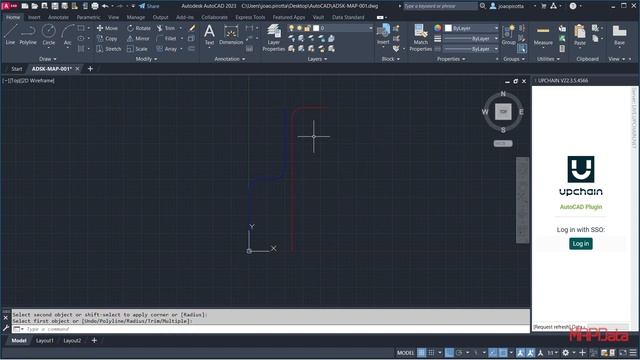Toggle ortho mode in status bar
This screenshot has height=360, width=640.
pyautogui.click(x=449, y=353)
